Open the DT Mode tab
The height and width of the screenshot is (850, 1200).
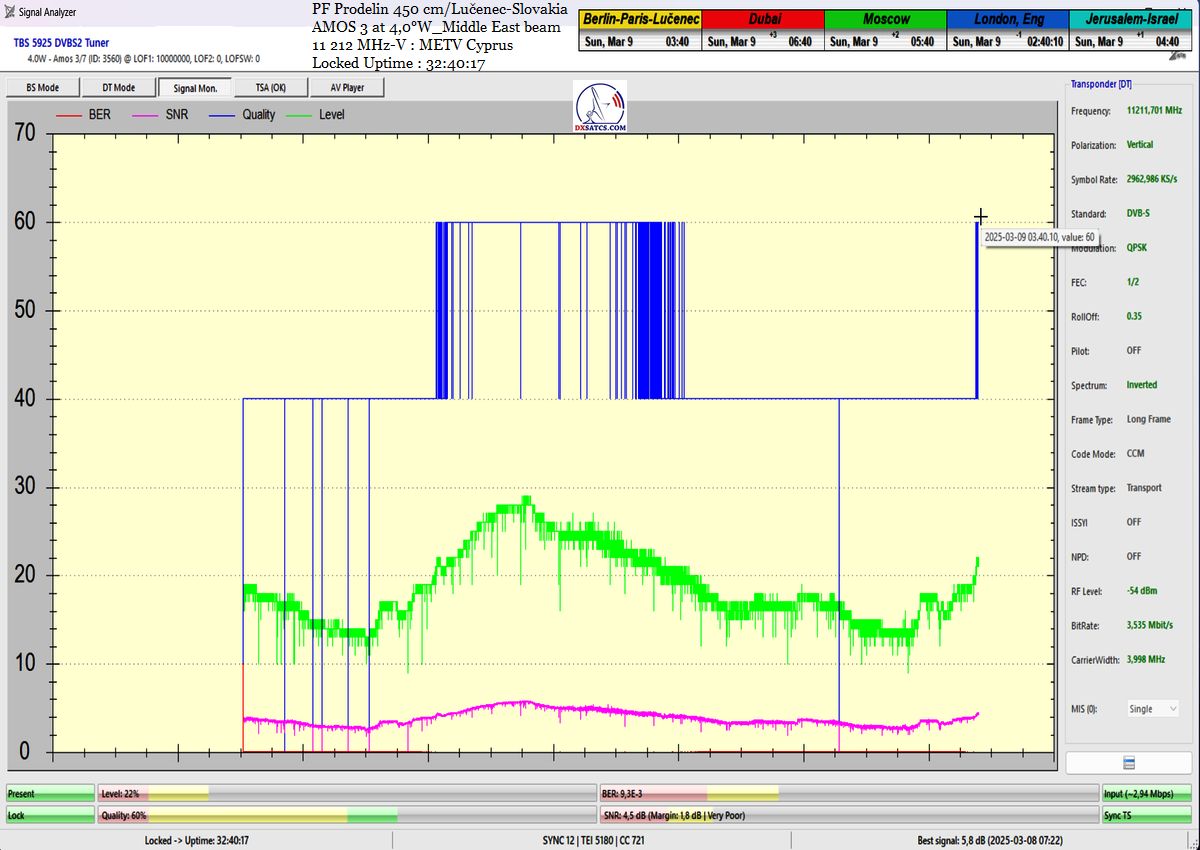point(118,88)
